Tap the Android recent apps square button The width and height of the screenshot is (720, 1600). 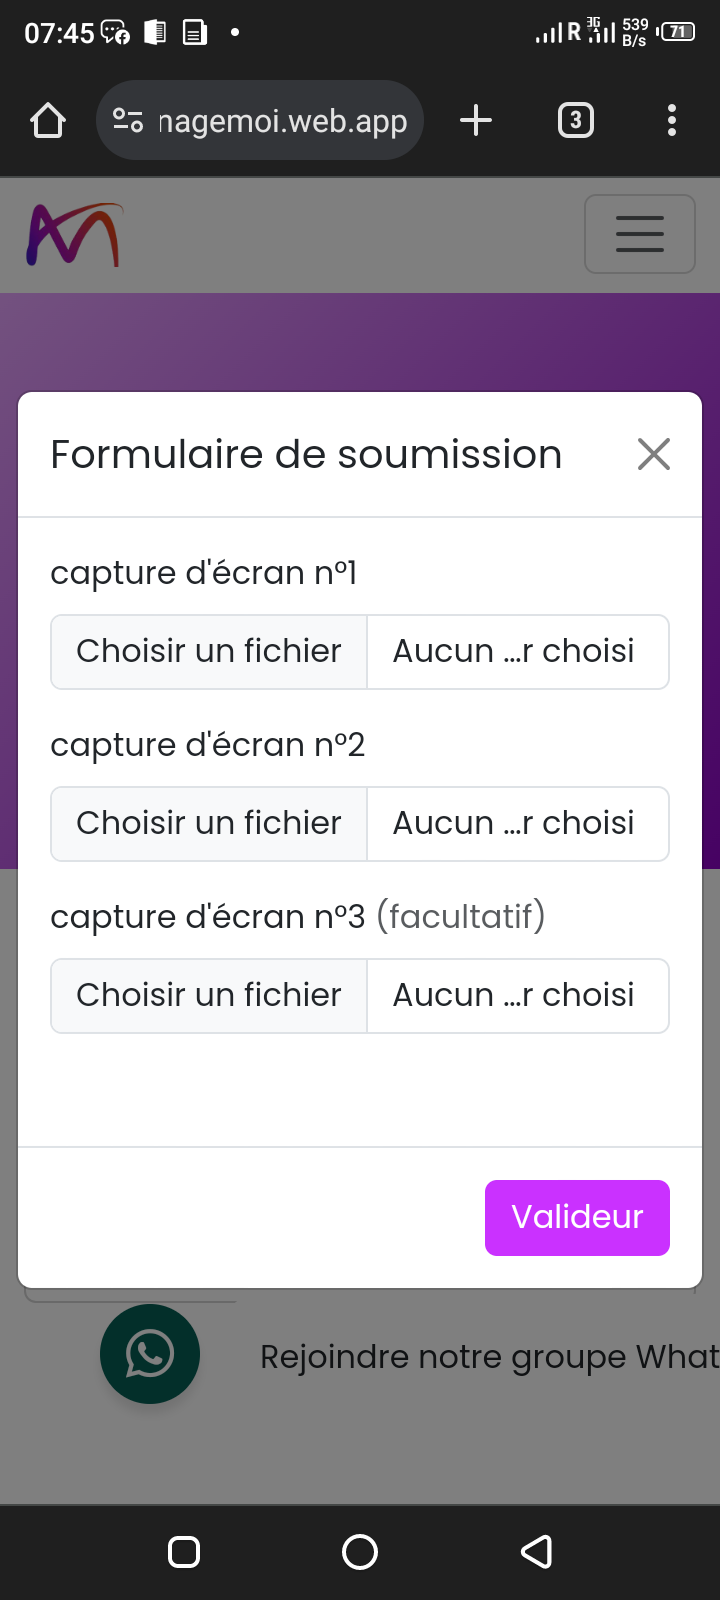(x=184, y=1552)
